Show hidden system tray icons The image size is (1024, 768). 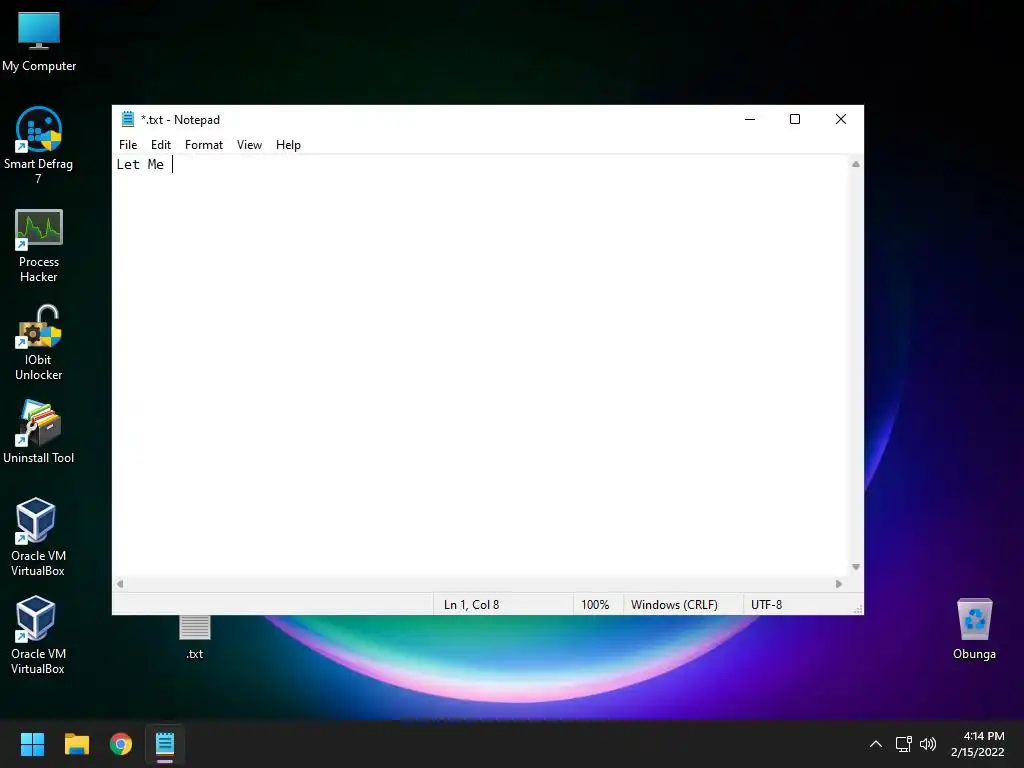tap(876, 744)
